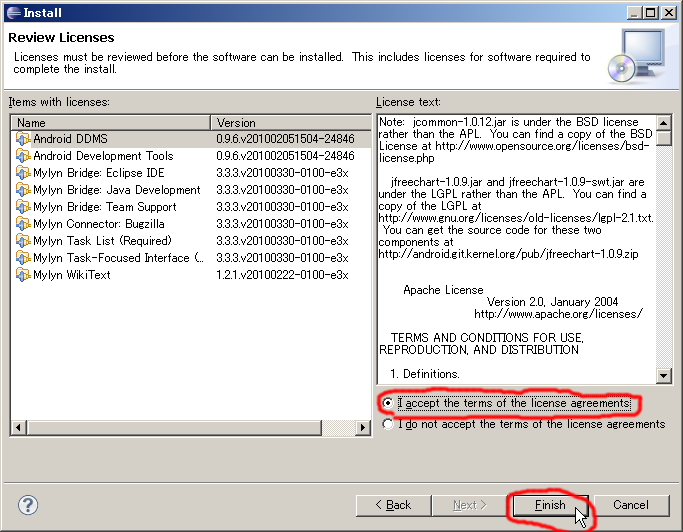
Task: Click the jfreechart-1.0.9.zip URL in license text
Action: click(x=508, y=254)
